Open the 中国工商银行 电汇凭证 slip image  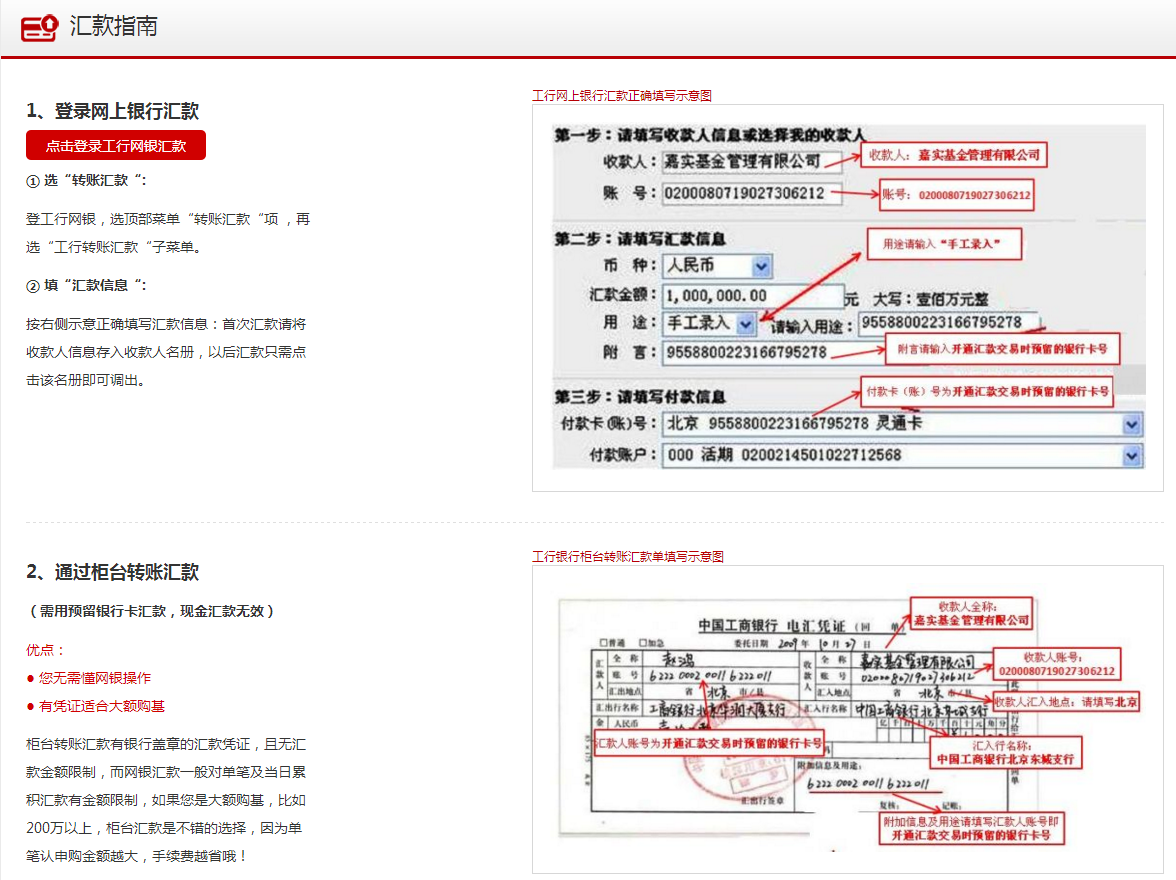848,719
